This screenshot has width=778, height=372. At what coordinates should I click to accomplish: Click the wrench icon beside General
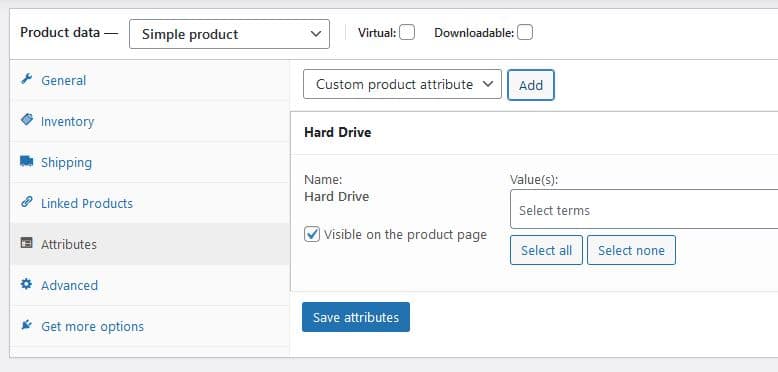[x=26, y=79]
